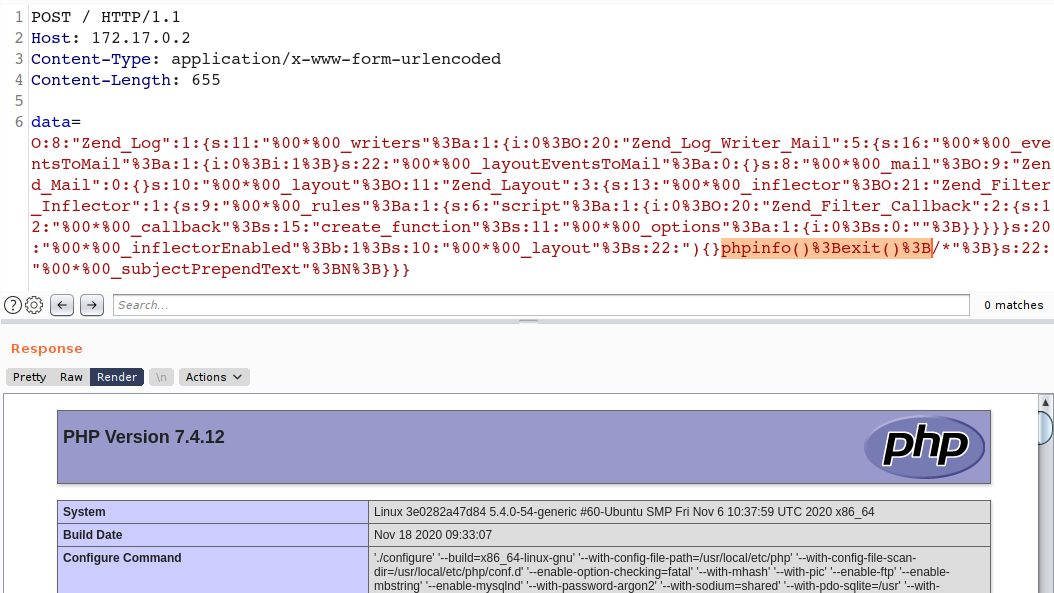Open the search help question mark icon
This screenshot has width=1054, height=593.
[13, 305]
